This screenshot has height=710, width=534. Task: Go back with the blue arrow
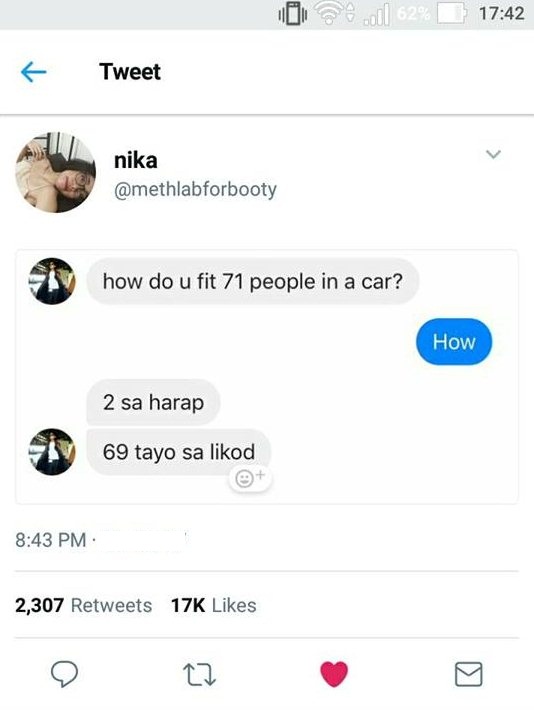(x=34, y=72)
